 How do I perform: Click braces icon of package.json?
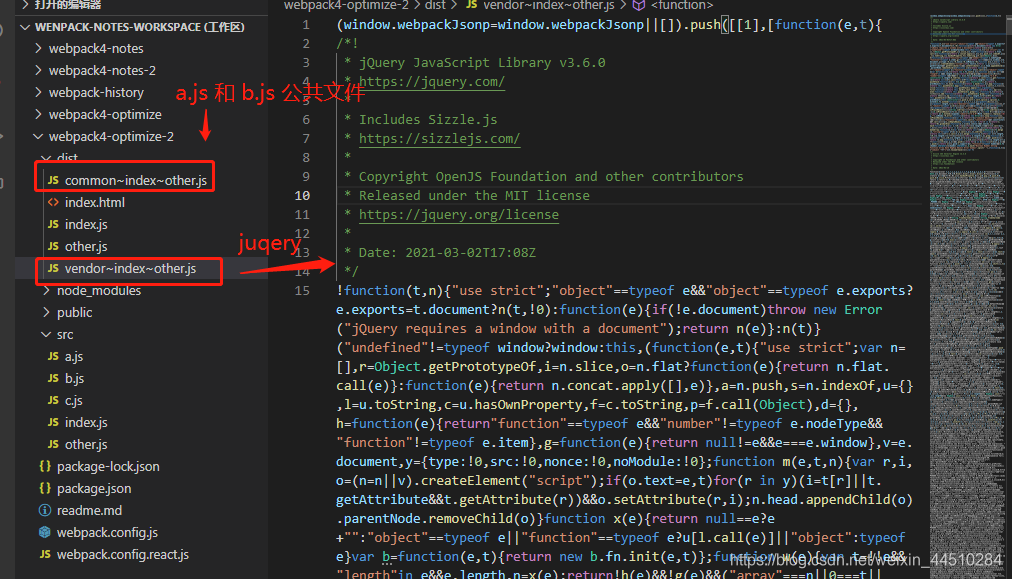pyautogui.click(x=45, y=488)
